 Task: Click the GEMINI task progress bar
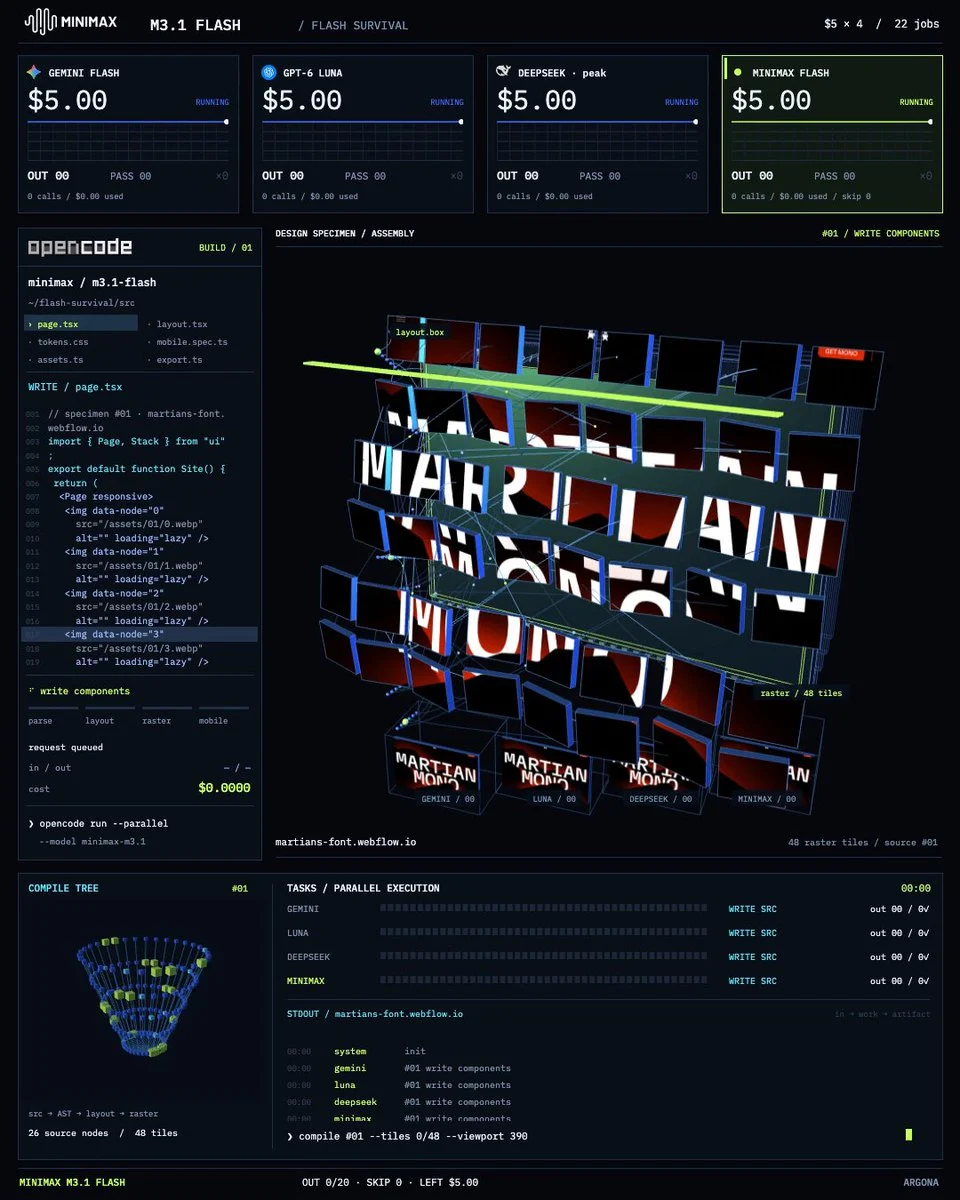pos(542,909)
